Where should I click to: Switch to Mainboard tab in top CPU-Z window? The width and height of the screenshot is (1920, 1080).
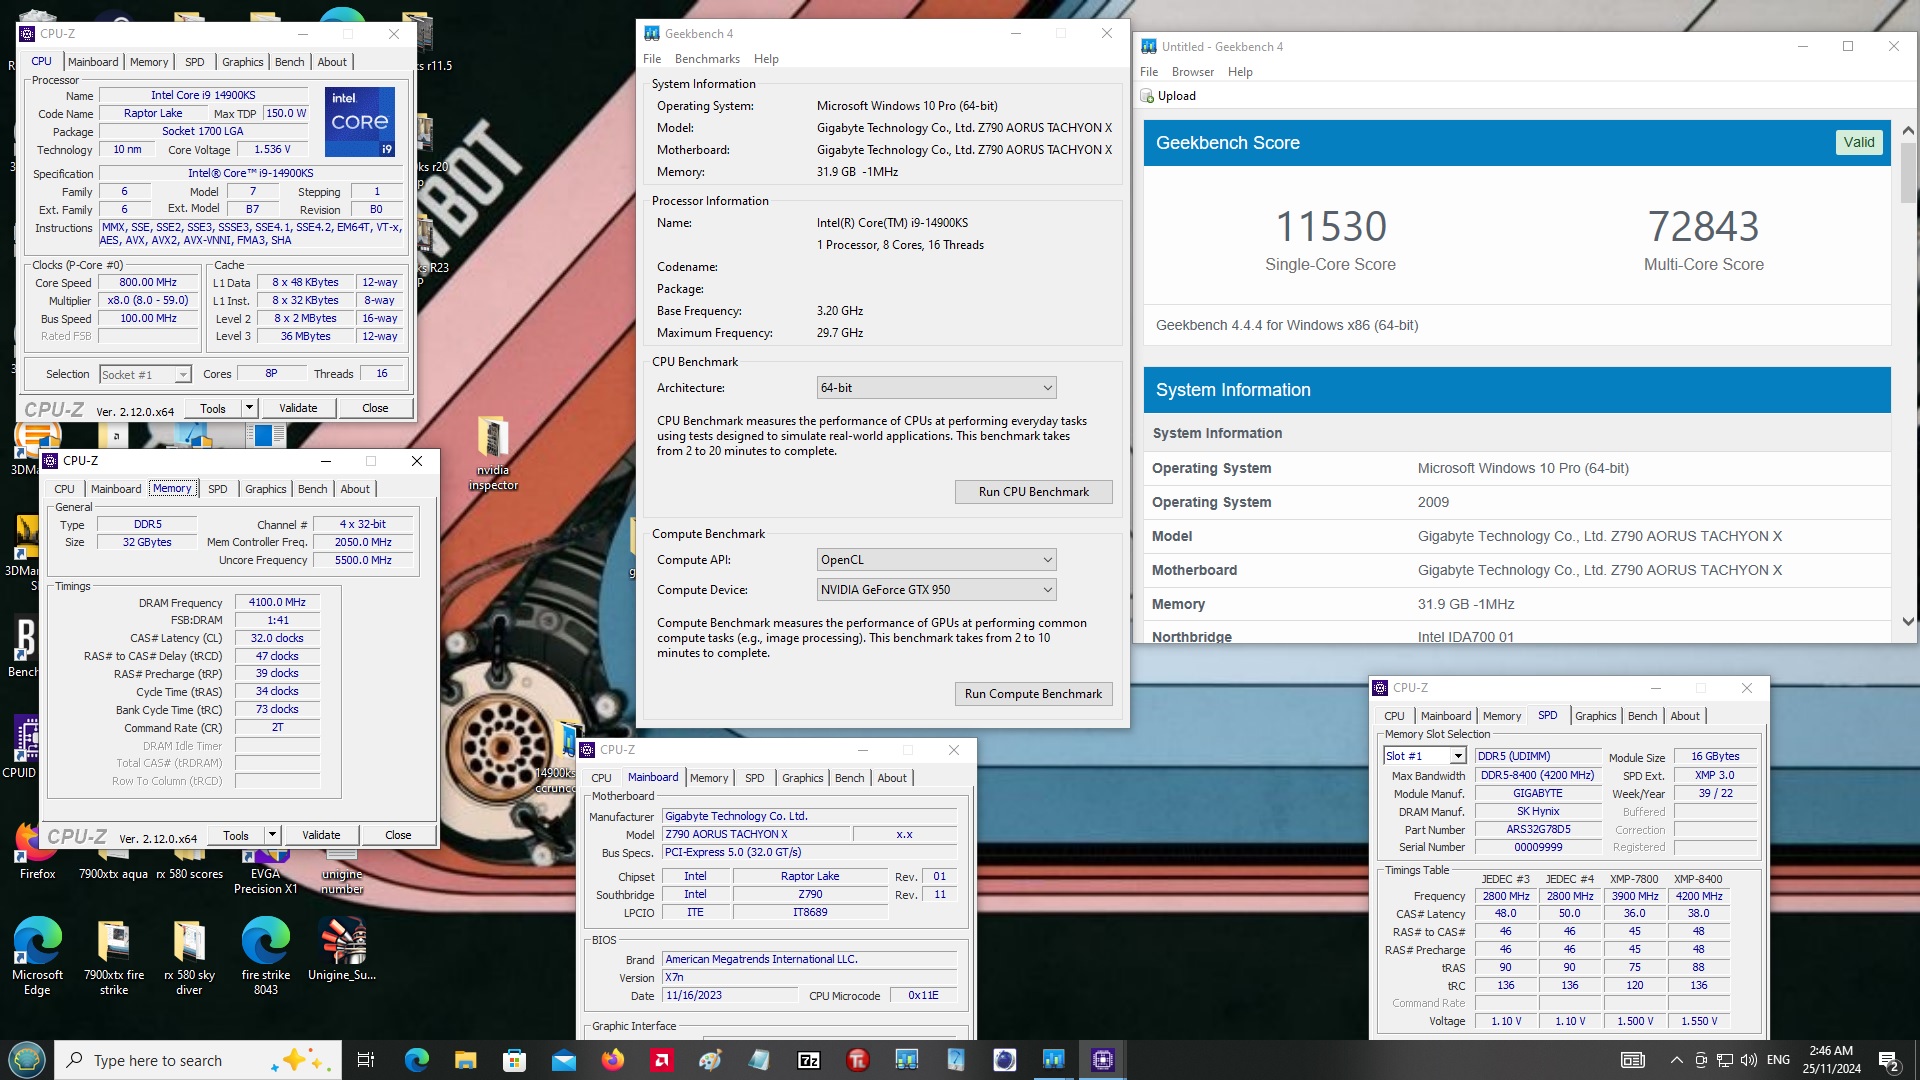pyautogui.click(x=93, y=62)
